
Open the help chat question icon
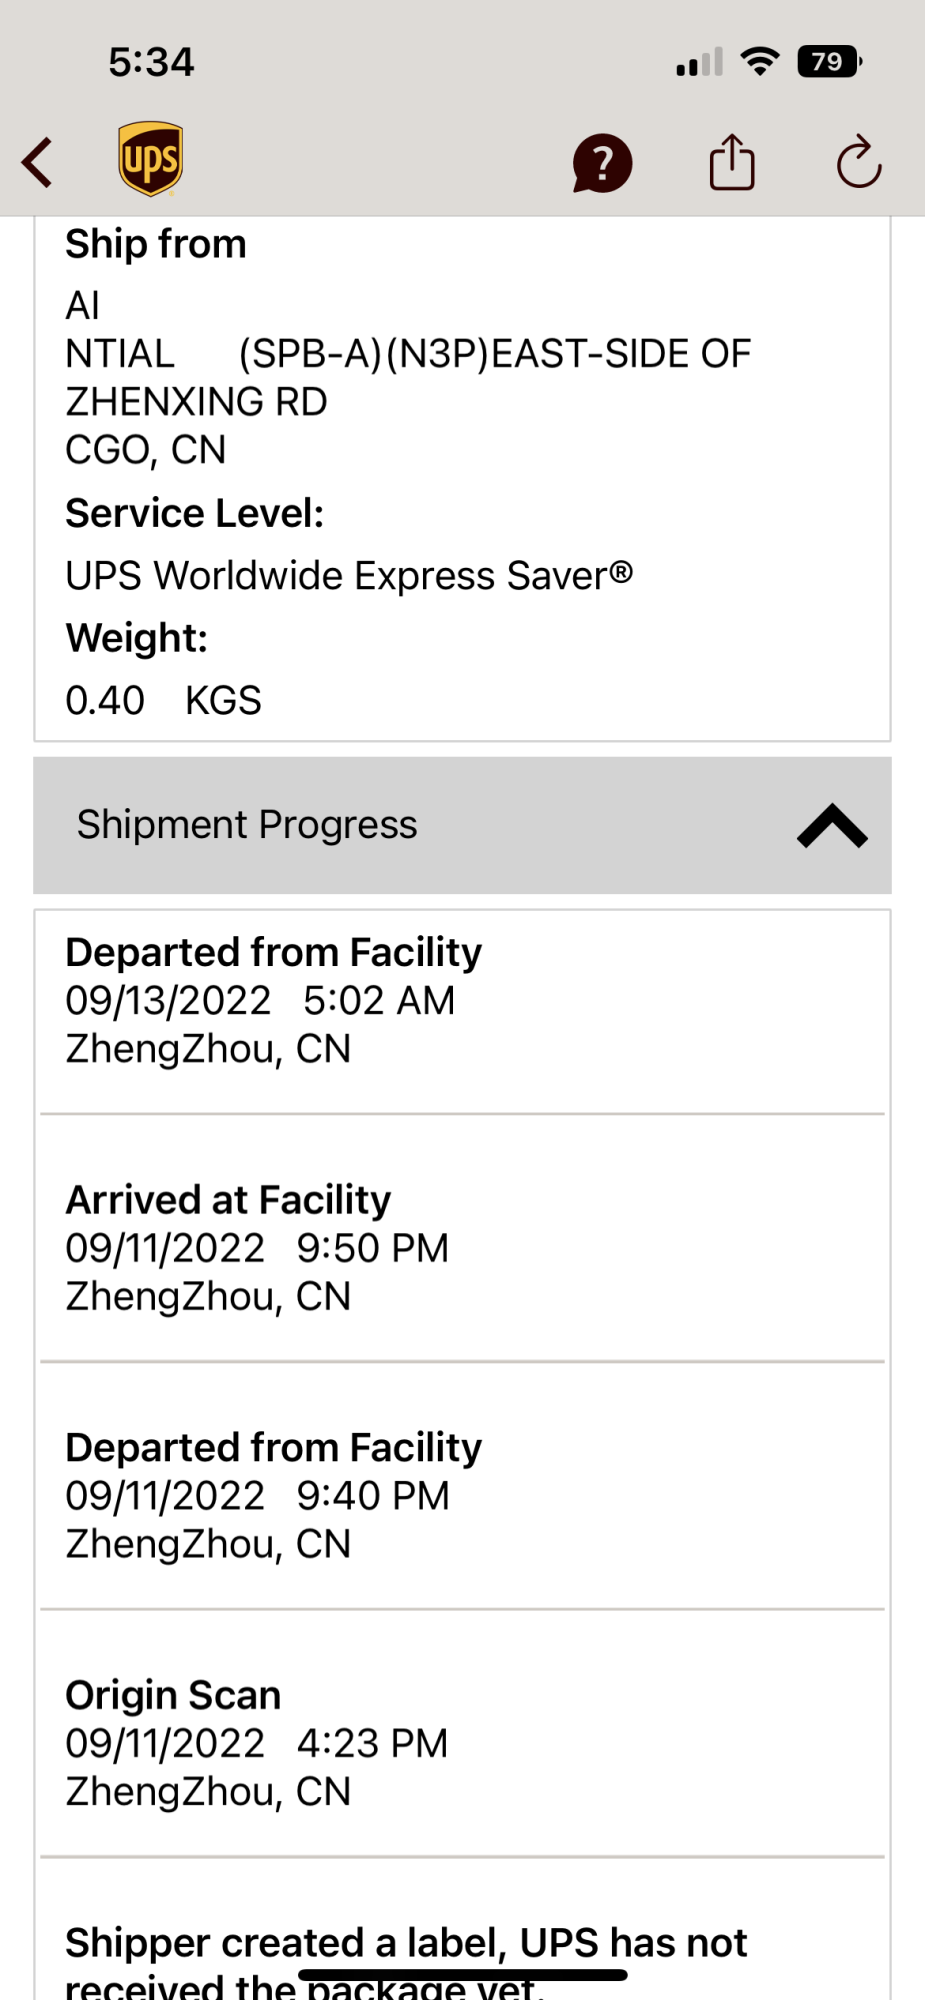pos(602,163)
